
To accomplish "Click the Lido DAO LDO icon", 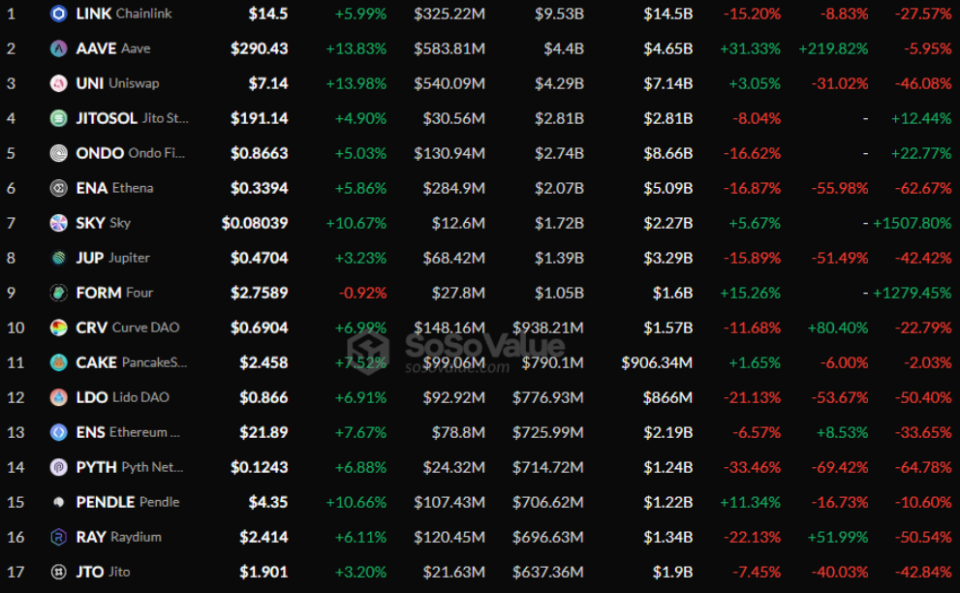I will point(58,397).
